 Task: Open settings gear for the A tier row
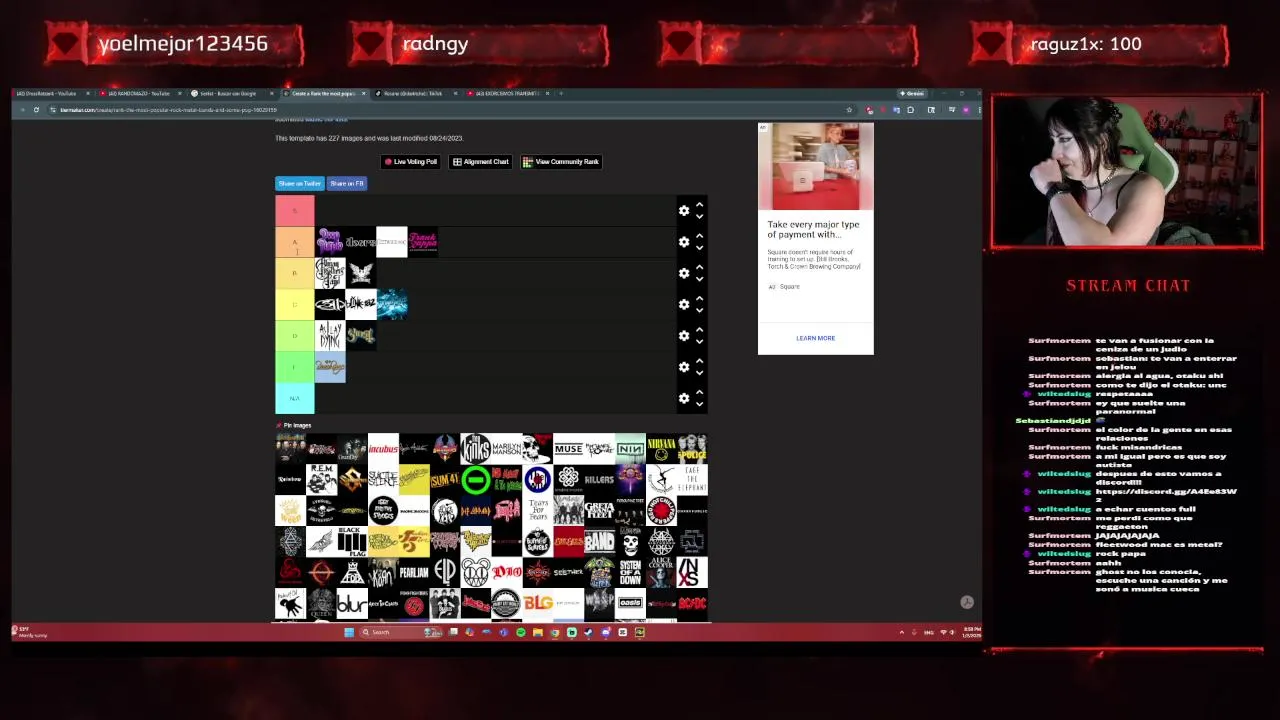pos(684,242)
